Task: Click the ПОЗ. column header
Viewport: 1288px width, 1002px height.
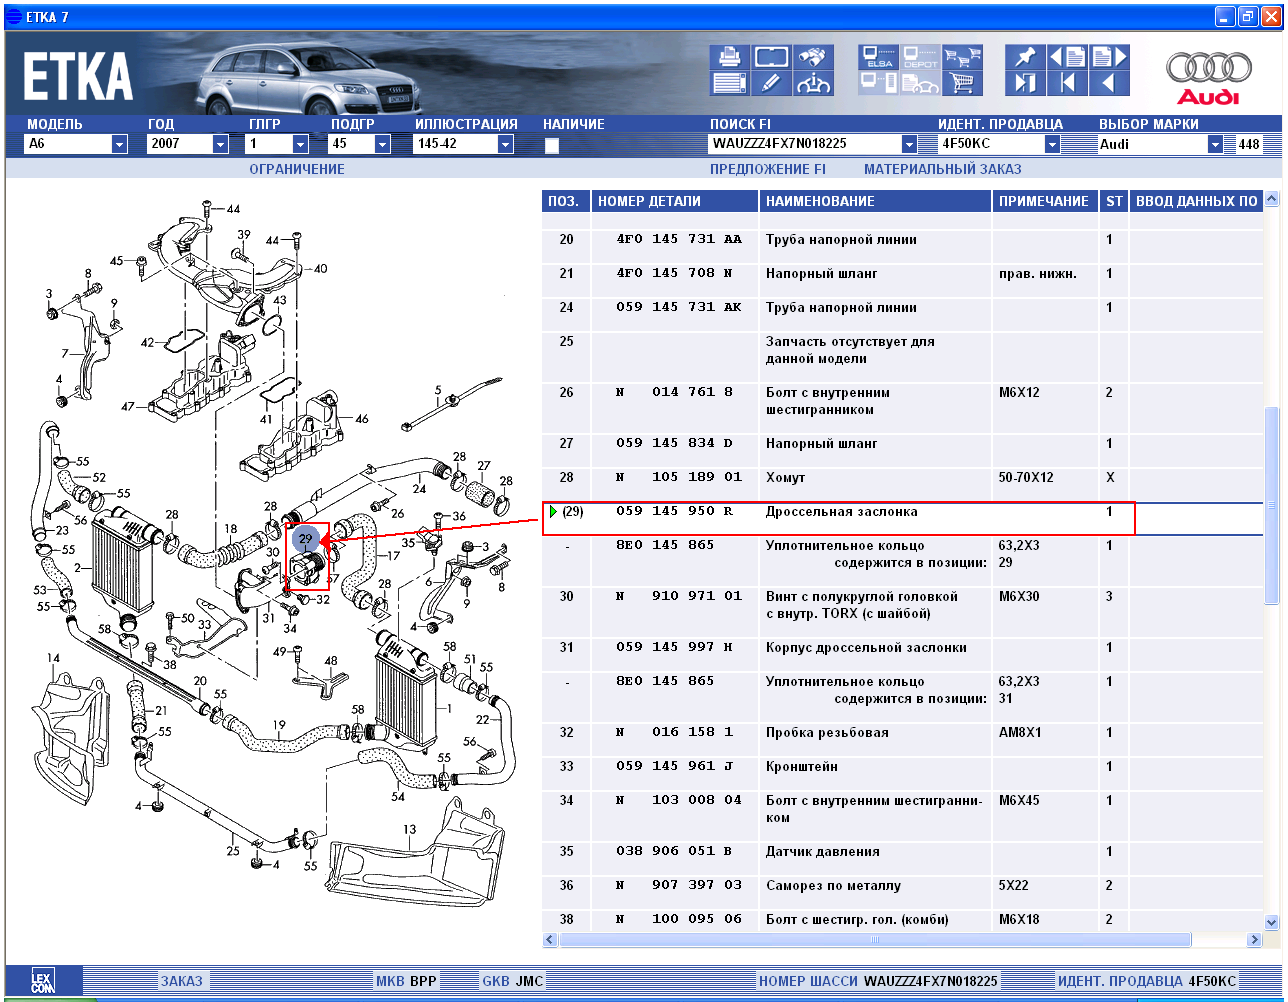Action: click(566, 201)
